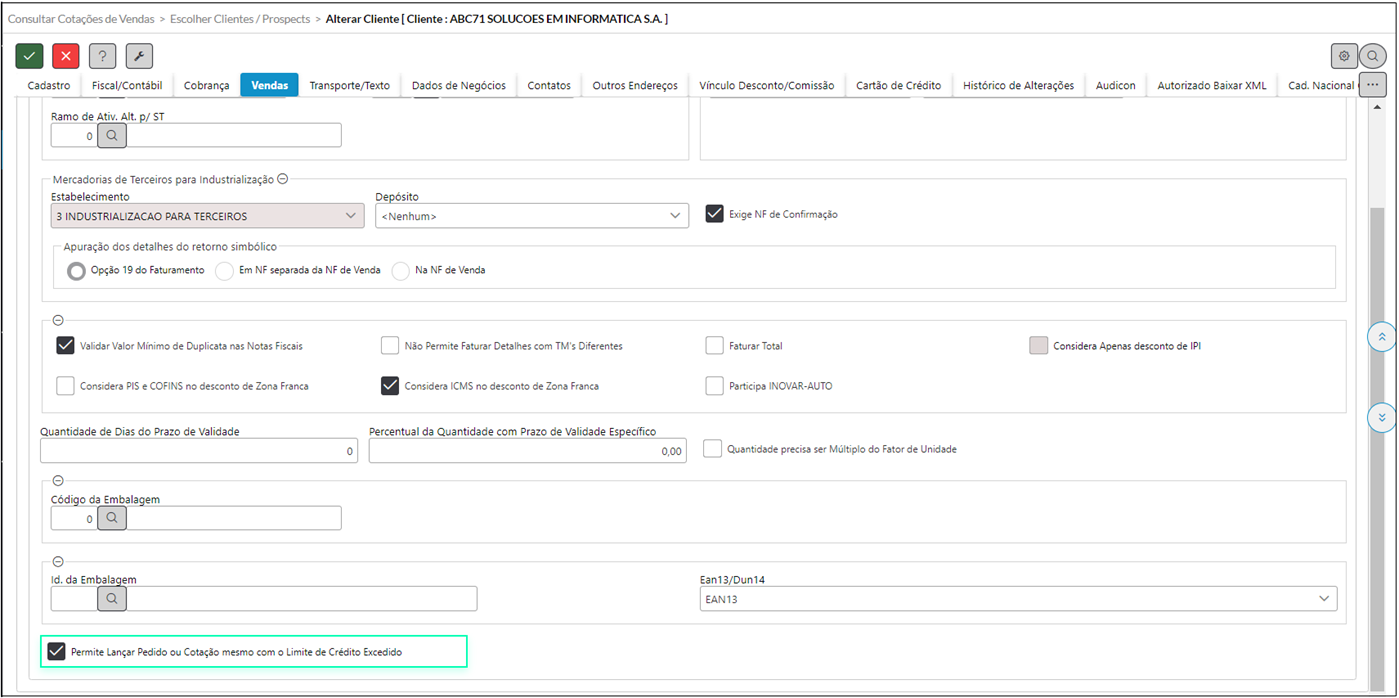Click the scroll-to-top double chevron button
Viewport: 1399px width, 698px height.
(x=1381, y=337)
